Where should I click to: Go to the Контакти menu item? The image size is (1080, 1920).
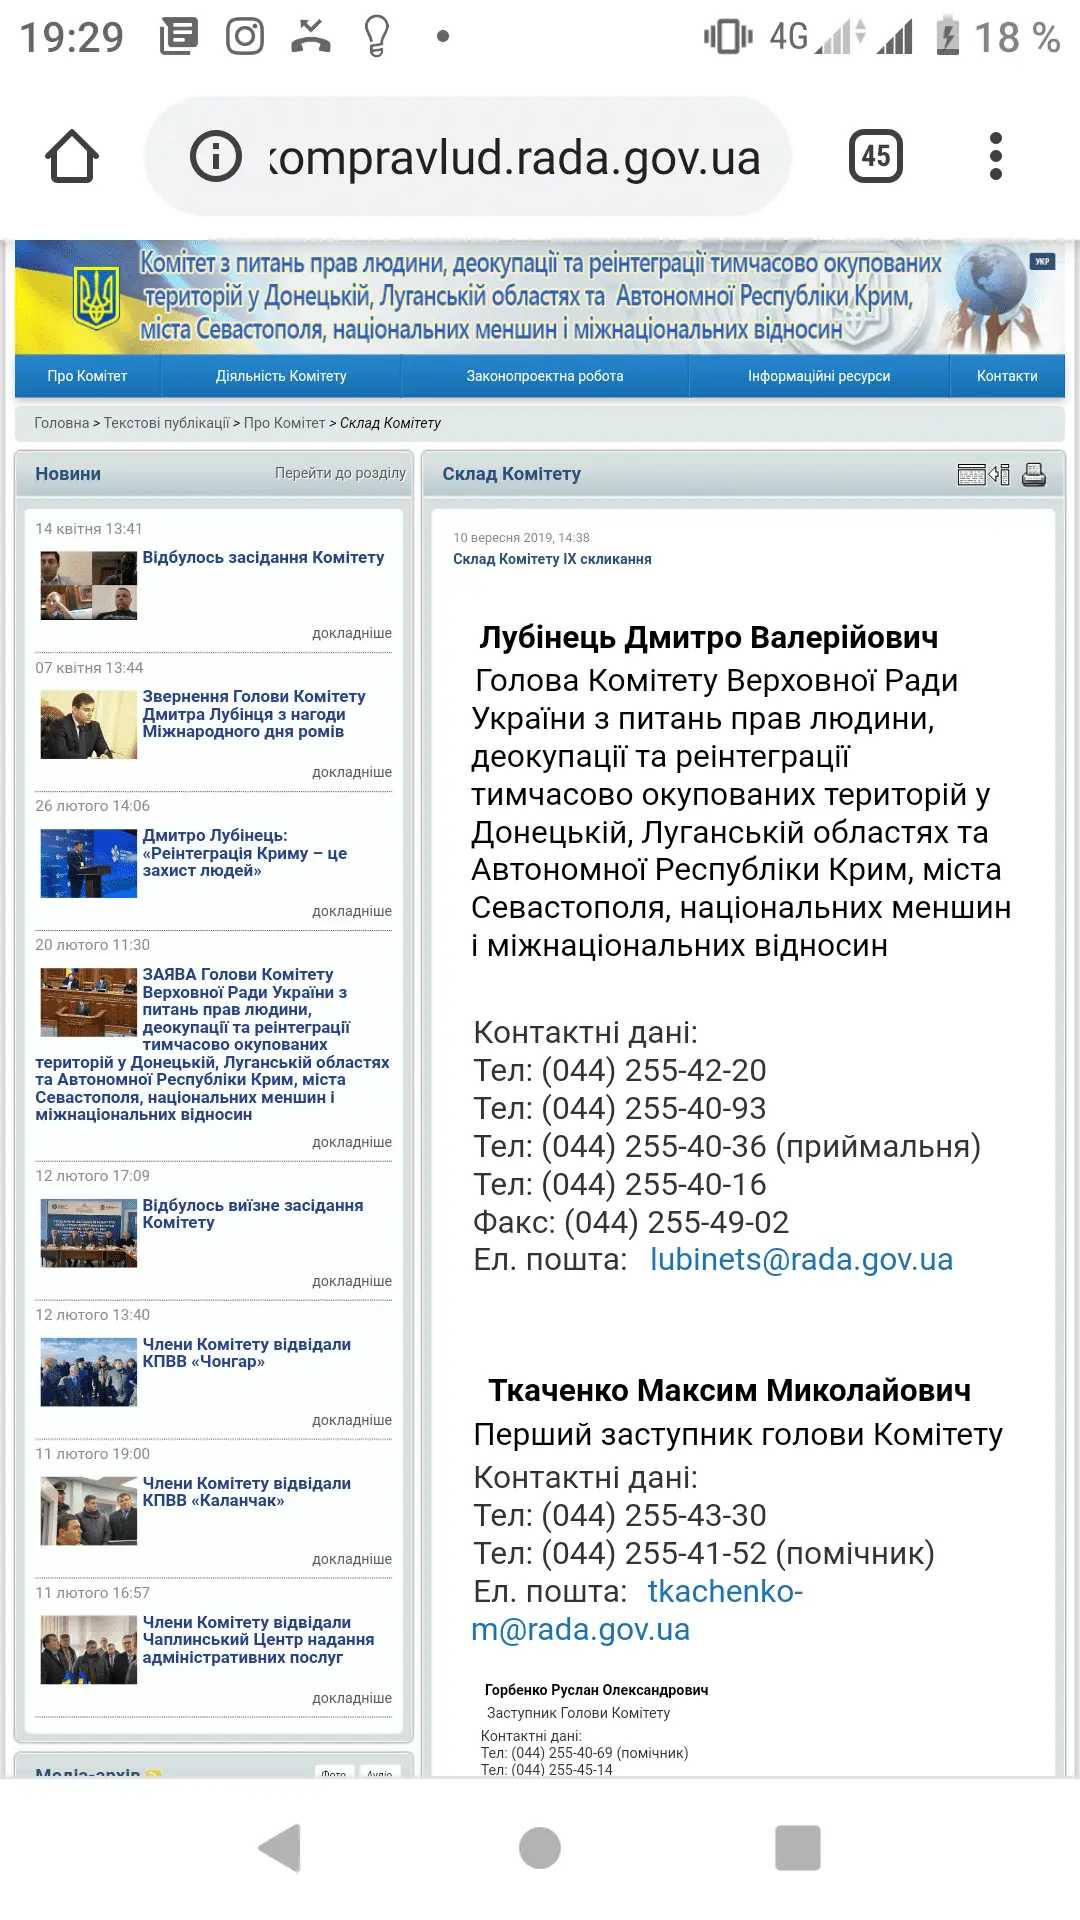click(x=1006, y=376)
